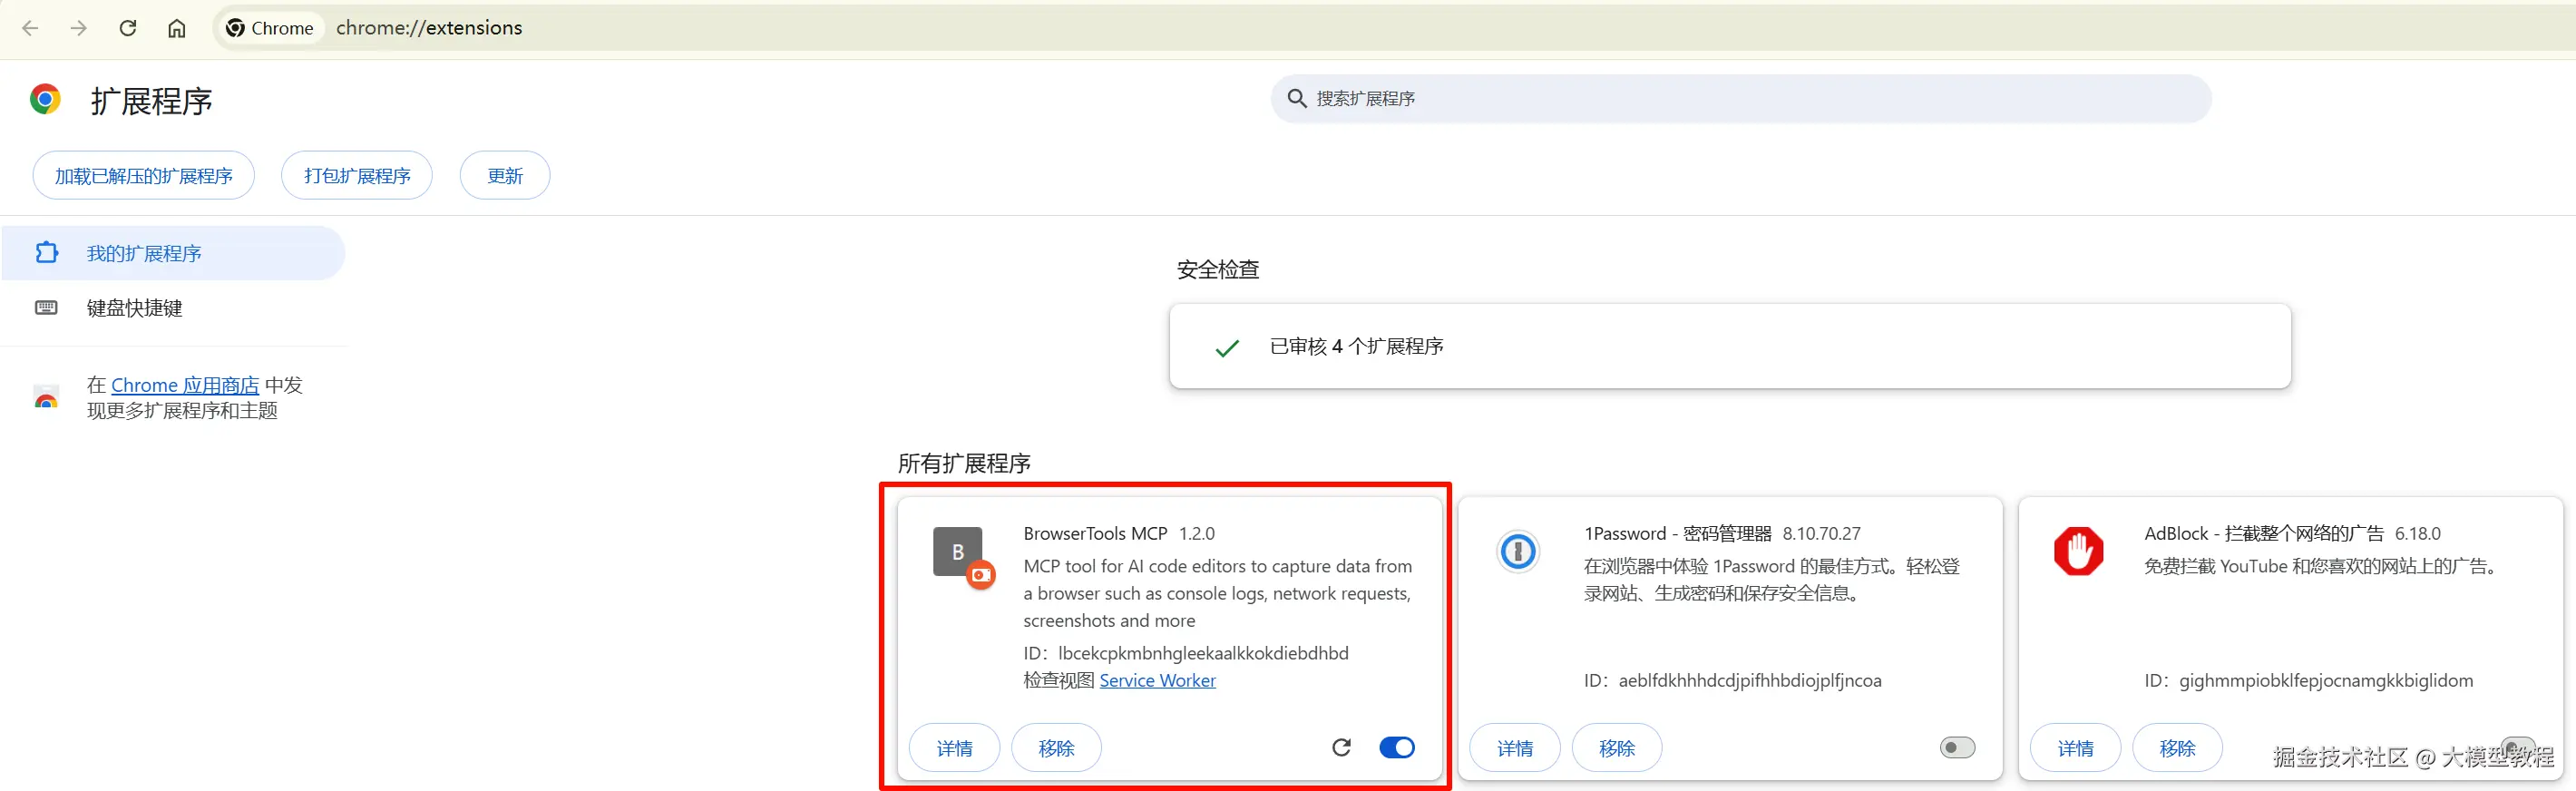Click the AdBlock version number 6.18.0
Viewport: 2576px width, 791px height.
tap(2417, 533)
